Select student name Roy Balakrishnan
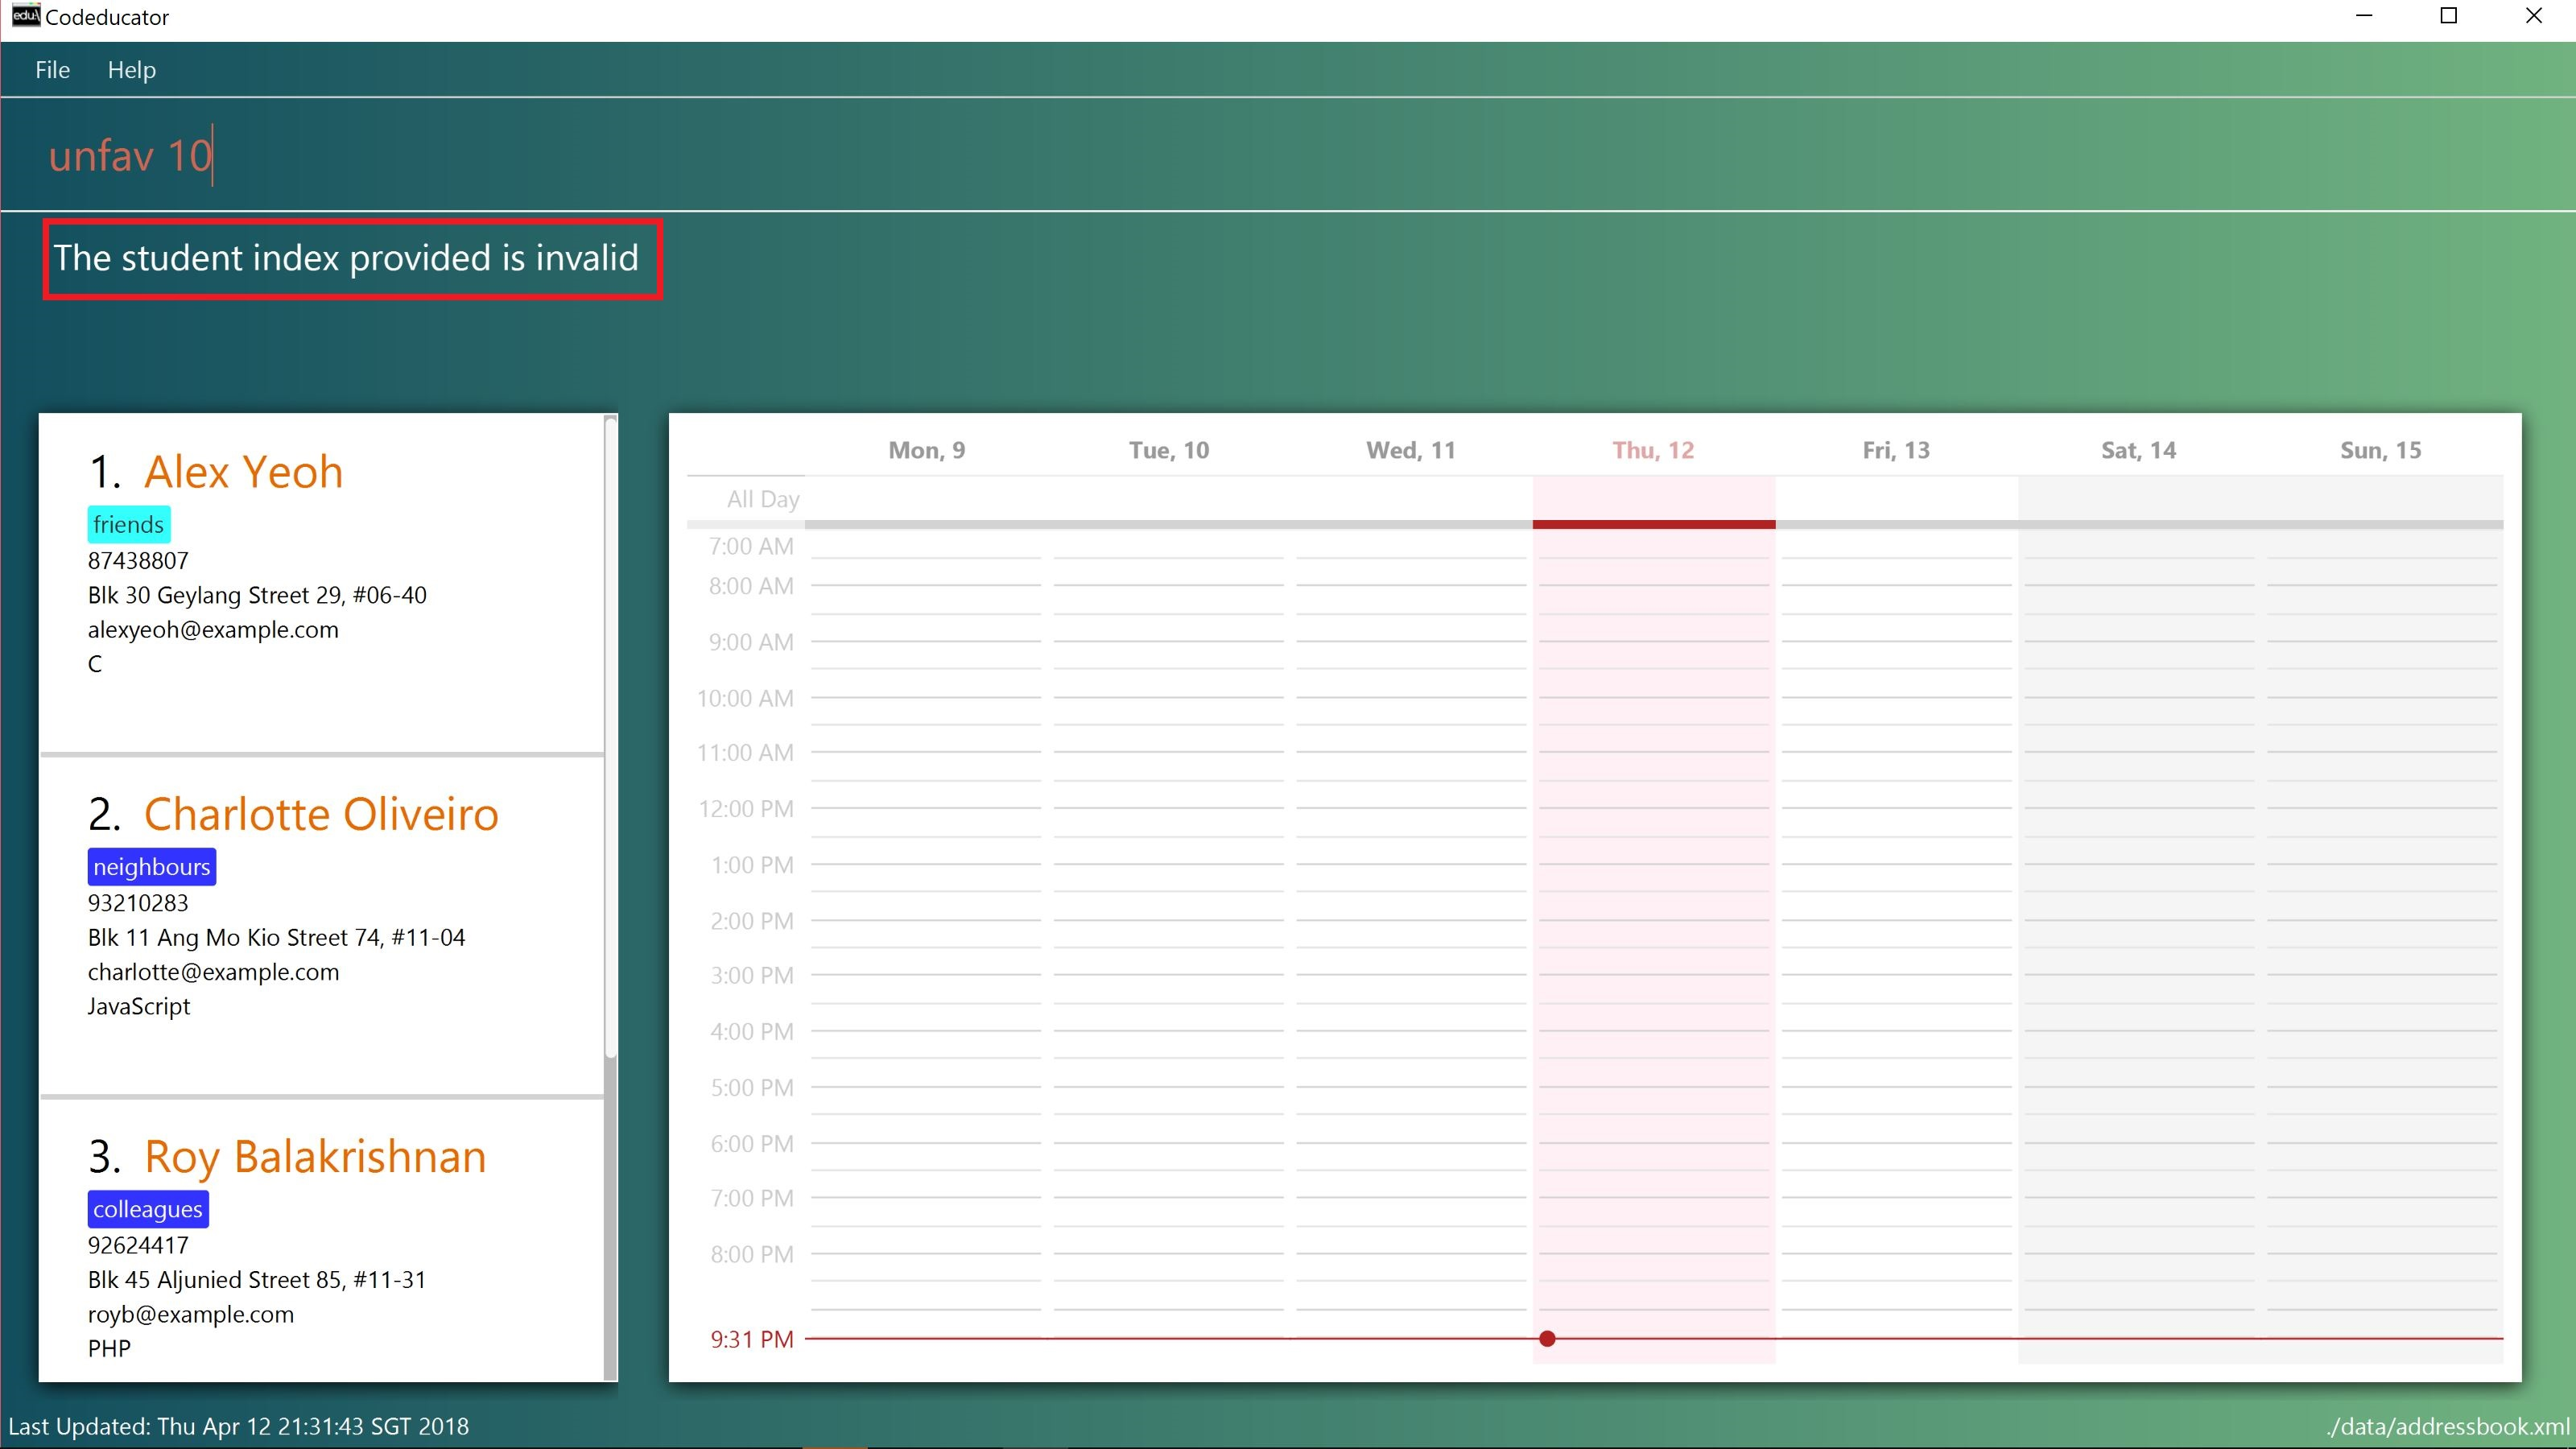2576x1449 pixels. tap(315, 1156)
